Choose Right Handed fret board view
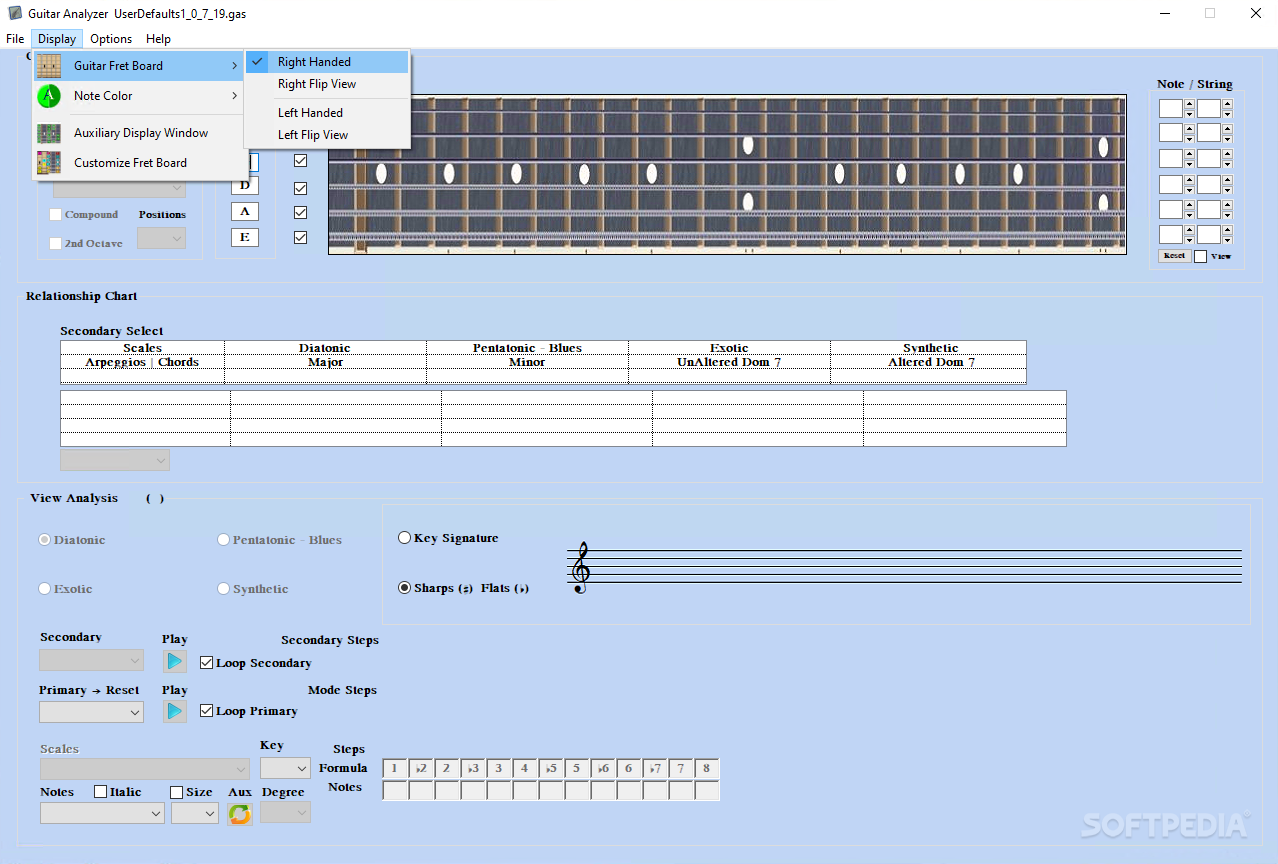 click(x=327, y=62)
